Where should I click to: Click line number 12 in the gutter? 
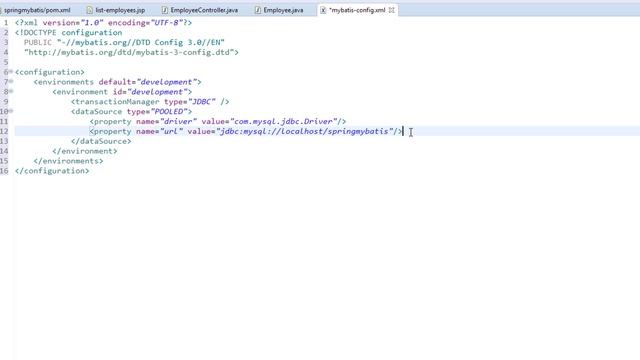click(4, 131)
